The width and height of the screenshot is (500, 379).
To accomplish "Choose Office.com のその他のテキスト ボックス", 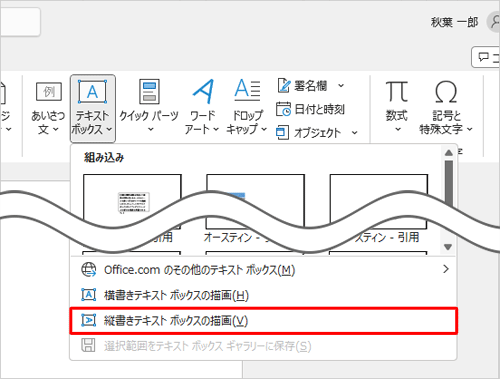I will tap(264, 270).
